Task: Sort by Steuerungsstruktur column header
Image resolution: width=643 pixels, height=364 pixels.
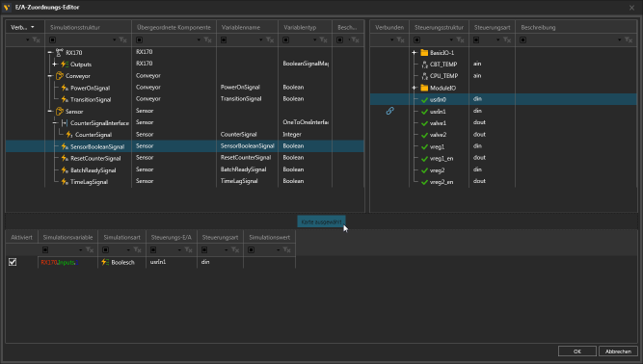Action: [x=439, y=27]
